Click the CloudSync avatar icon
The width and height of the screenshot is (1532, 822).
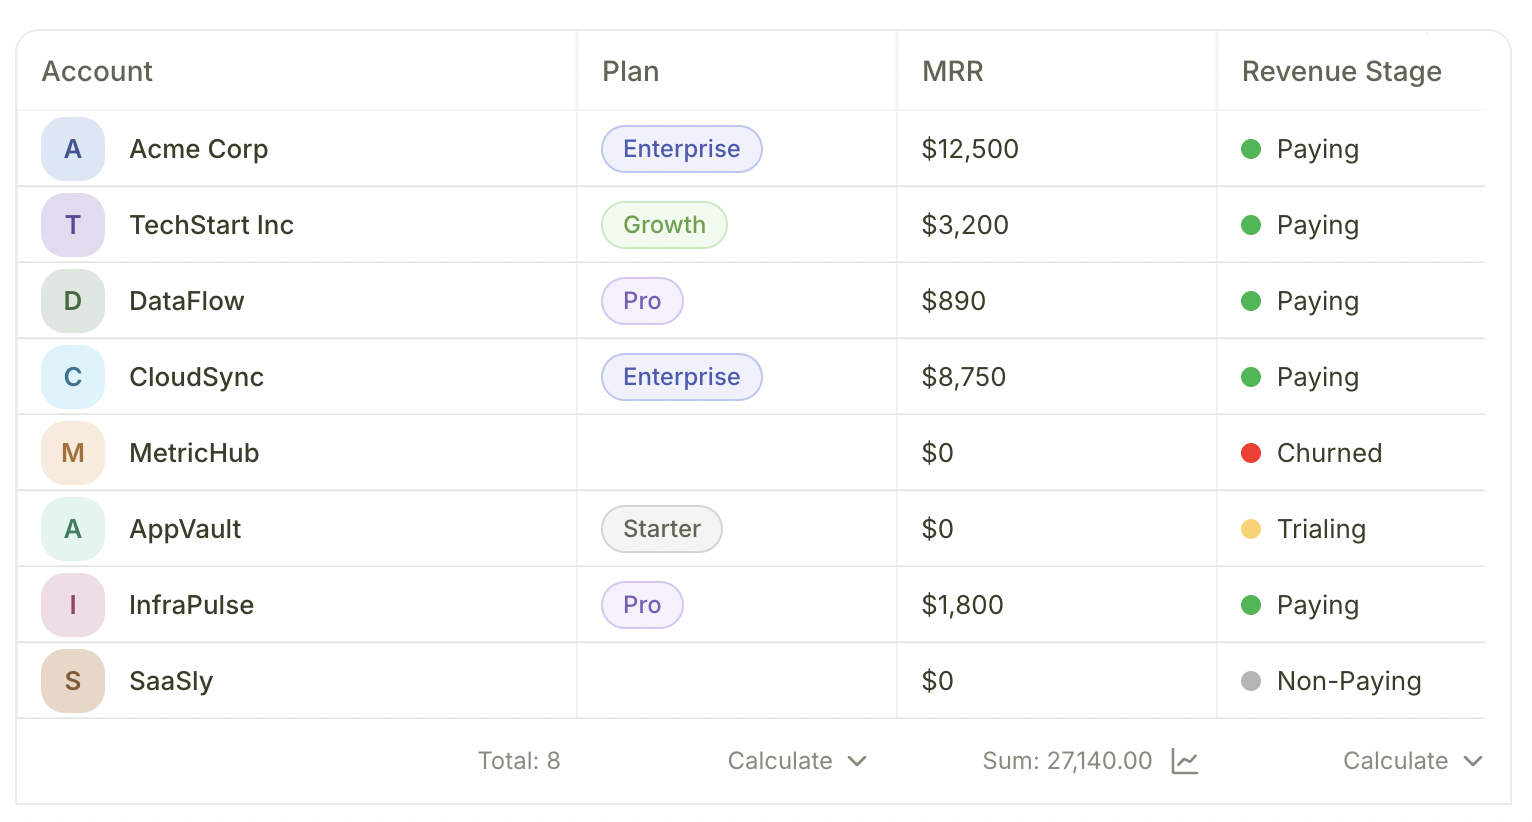click(x=72, y=376)
